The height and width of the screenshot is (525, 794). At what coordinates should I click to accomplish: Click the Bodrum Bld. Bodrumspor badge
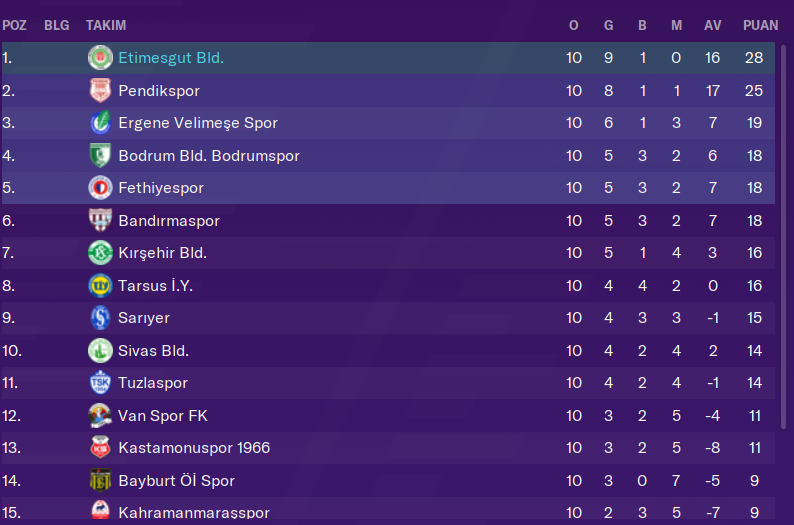point(100,156)
